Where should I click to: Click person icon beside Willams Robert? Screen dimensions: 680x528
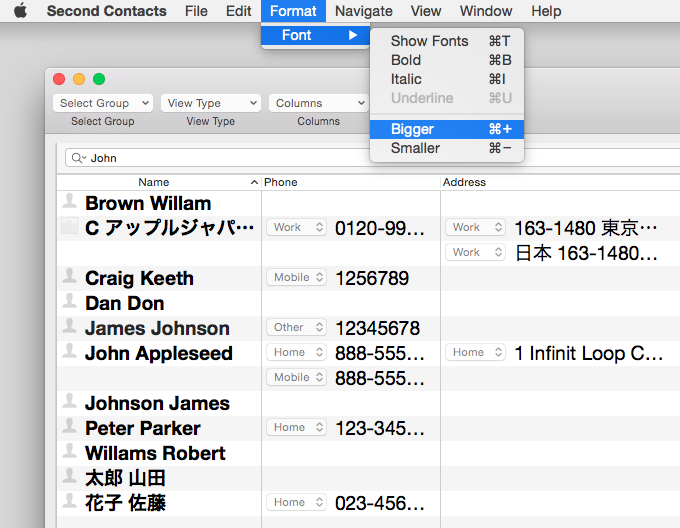point(69,451)
